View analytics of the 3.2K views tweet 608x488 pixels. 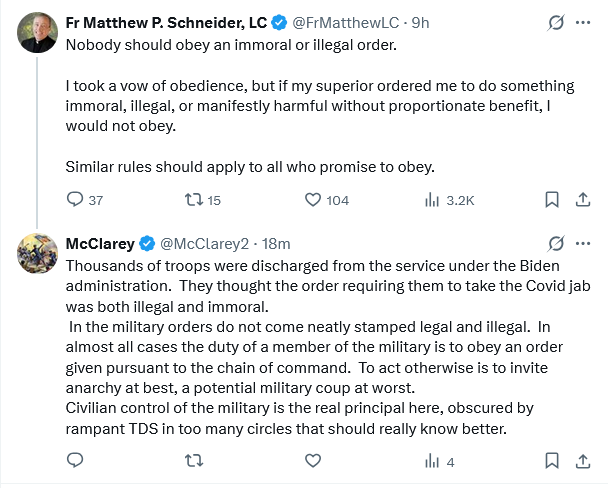point(433,200)
